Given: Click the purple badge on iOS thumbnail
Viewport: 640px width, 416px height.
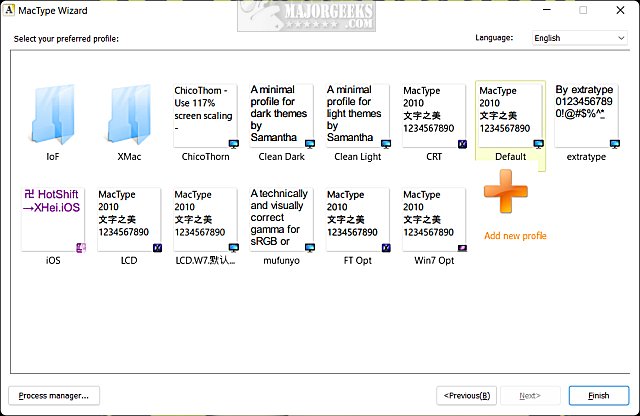Looking at the screenshot, I should pyautogui.click(x=81, y=247).
